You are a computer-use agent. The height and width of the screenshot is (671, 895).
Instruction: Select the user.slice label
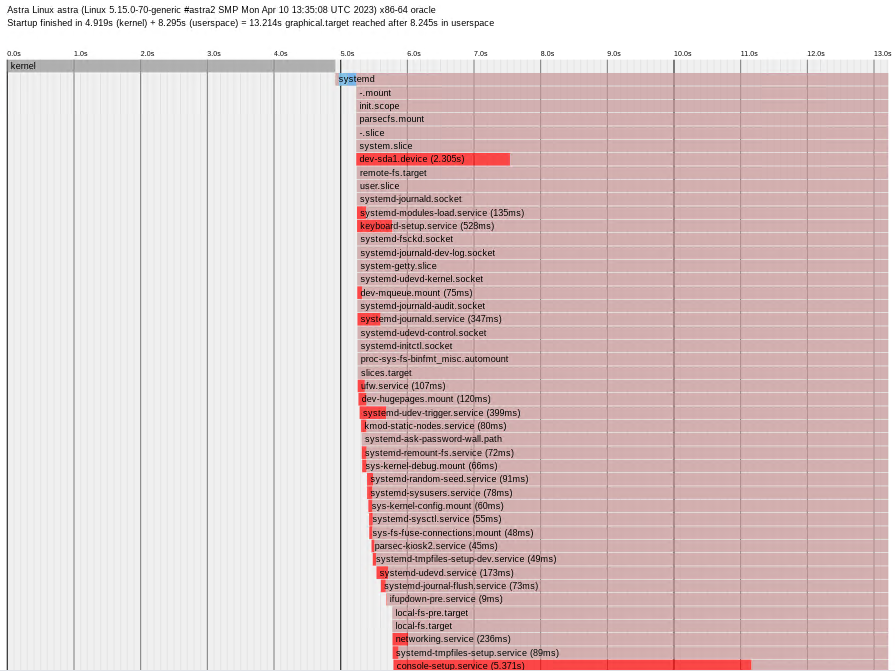pyautogui.click(x=379, y=185)
